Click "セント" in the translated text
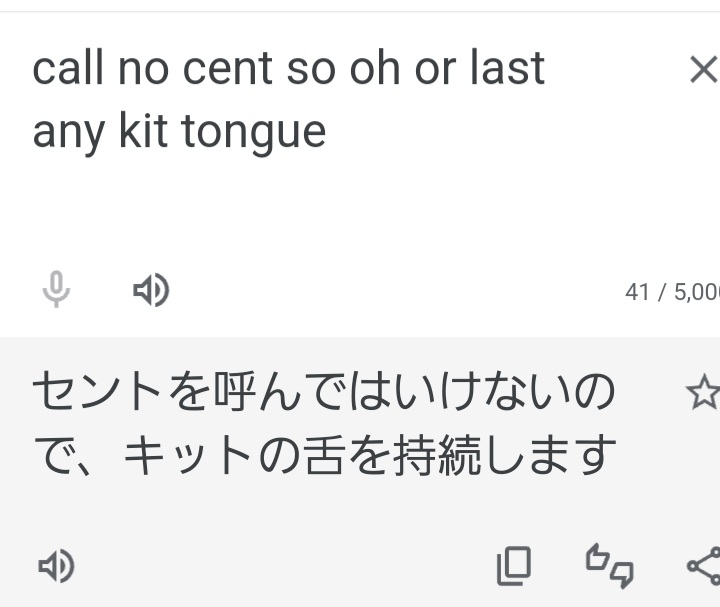This screenshot has width=720, height=607. pos(96,393)
